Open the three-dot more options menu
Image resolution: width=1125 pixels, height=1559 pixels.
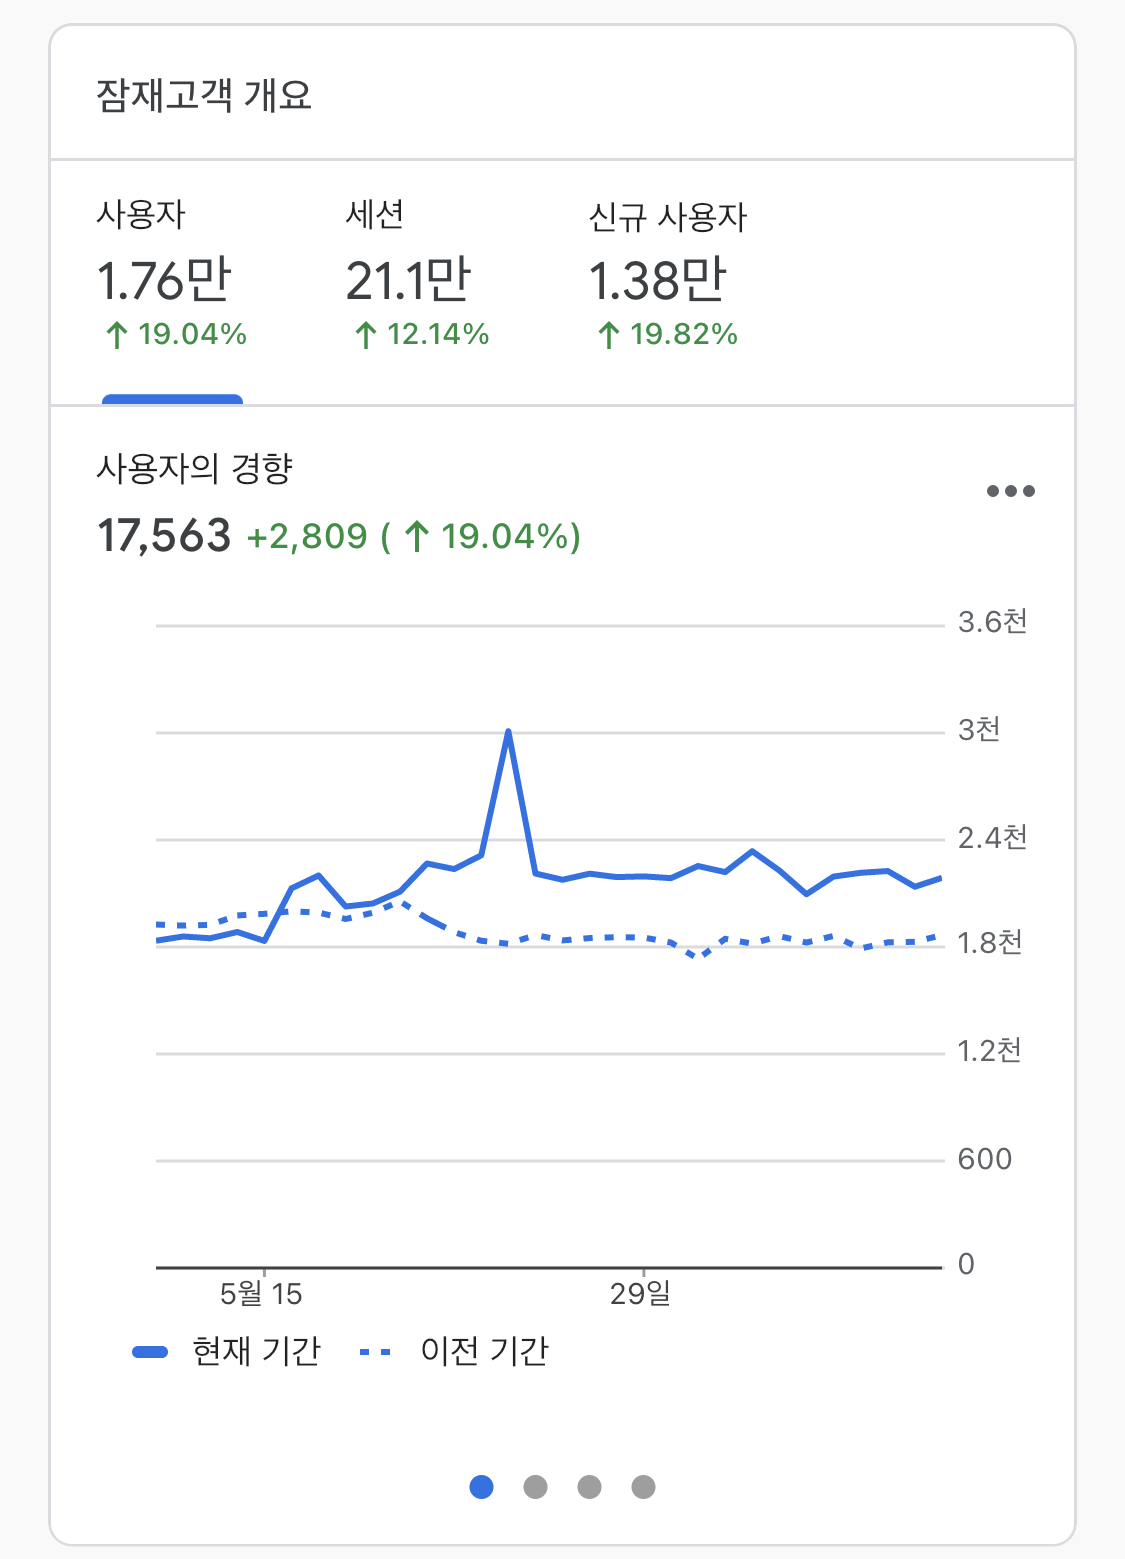point(1010,491)
